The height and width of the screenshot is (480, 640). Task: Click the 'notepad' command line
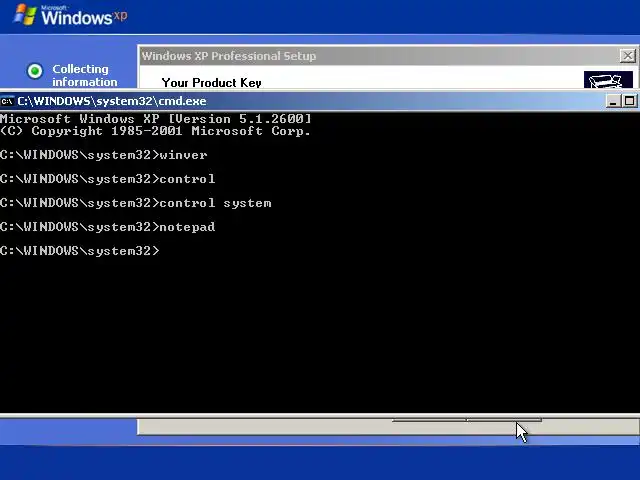pos(108,227)
